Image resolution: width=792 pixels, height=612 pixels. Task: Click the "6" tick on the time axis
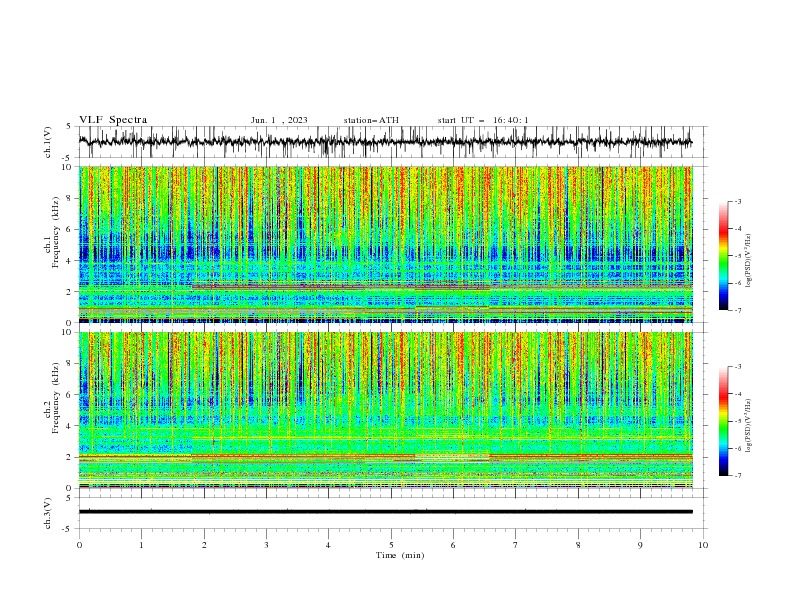(x=454, y=545)
